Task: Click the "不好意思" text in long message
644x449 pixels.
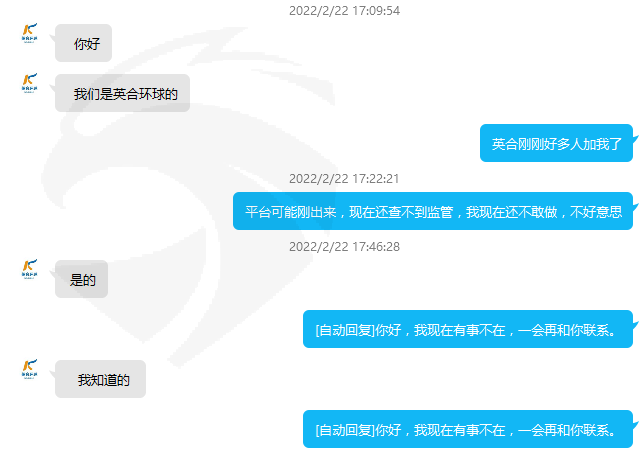Action: coord(596,212)
